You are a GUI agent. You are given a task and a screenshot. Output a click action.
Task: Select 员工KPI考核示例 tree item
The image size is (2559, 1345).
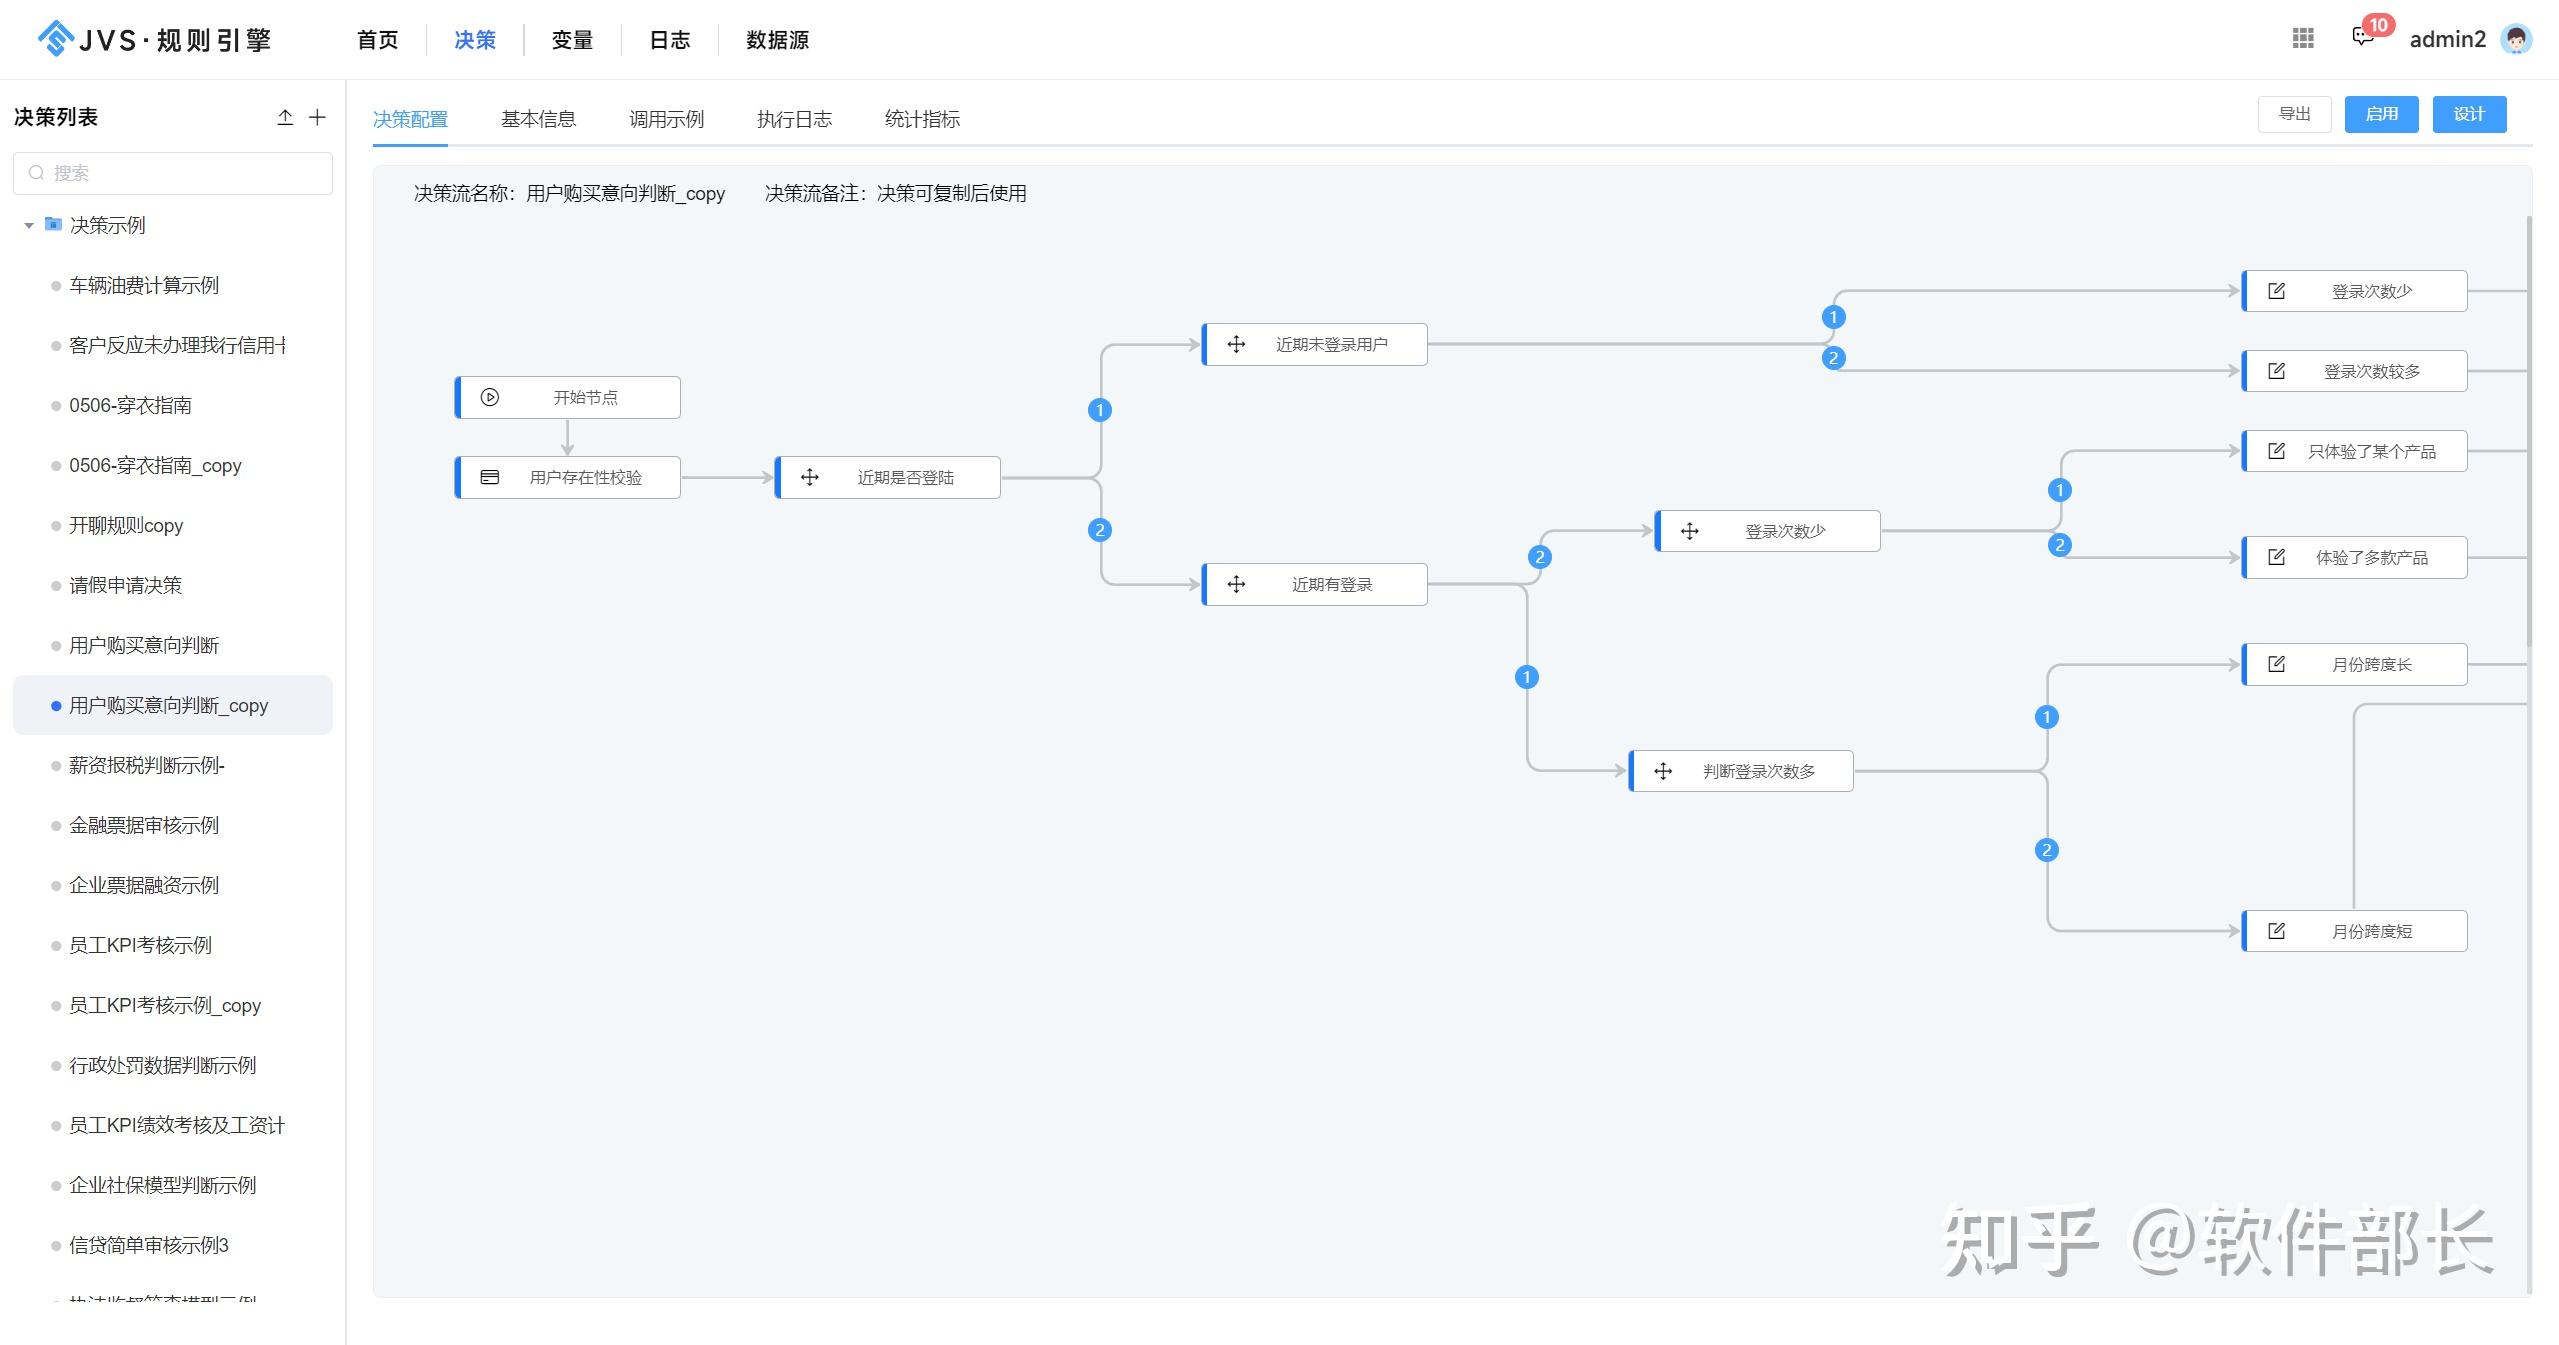(140, 945)
